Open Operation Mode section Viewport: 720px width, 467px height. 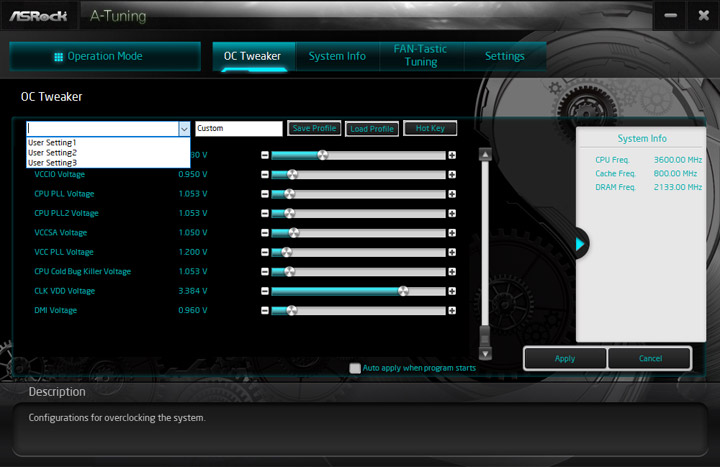(105, 56)
